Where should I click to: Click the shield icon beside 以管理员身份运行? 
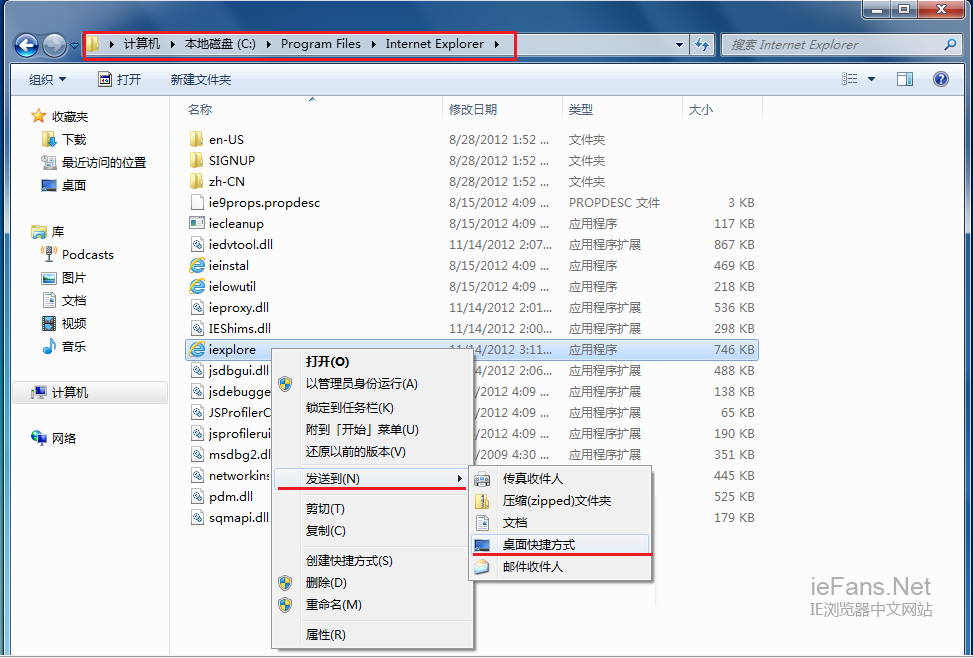(285, 383)
